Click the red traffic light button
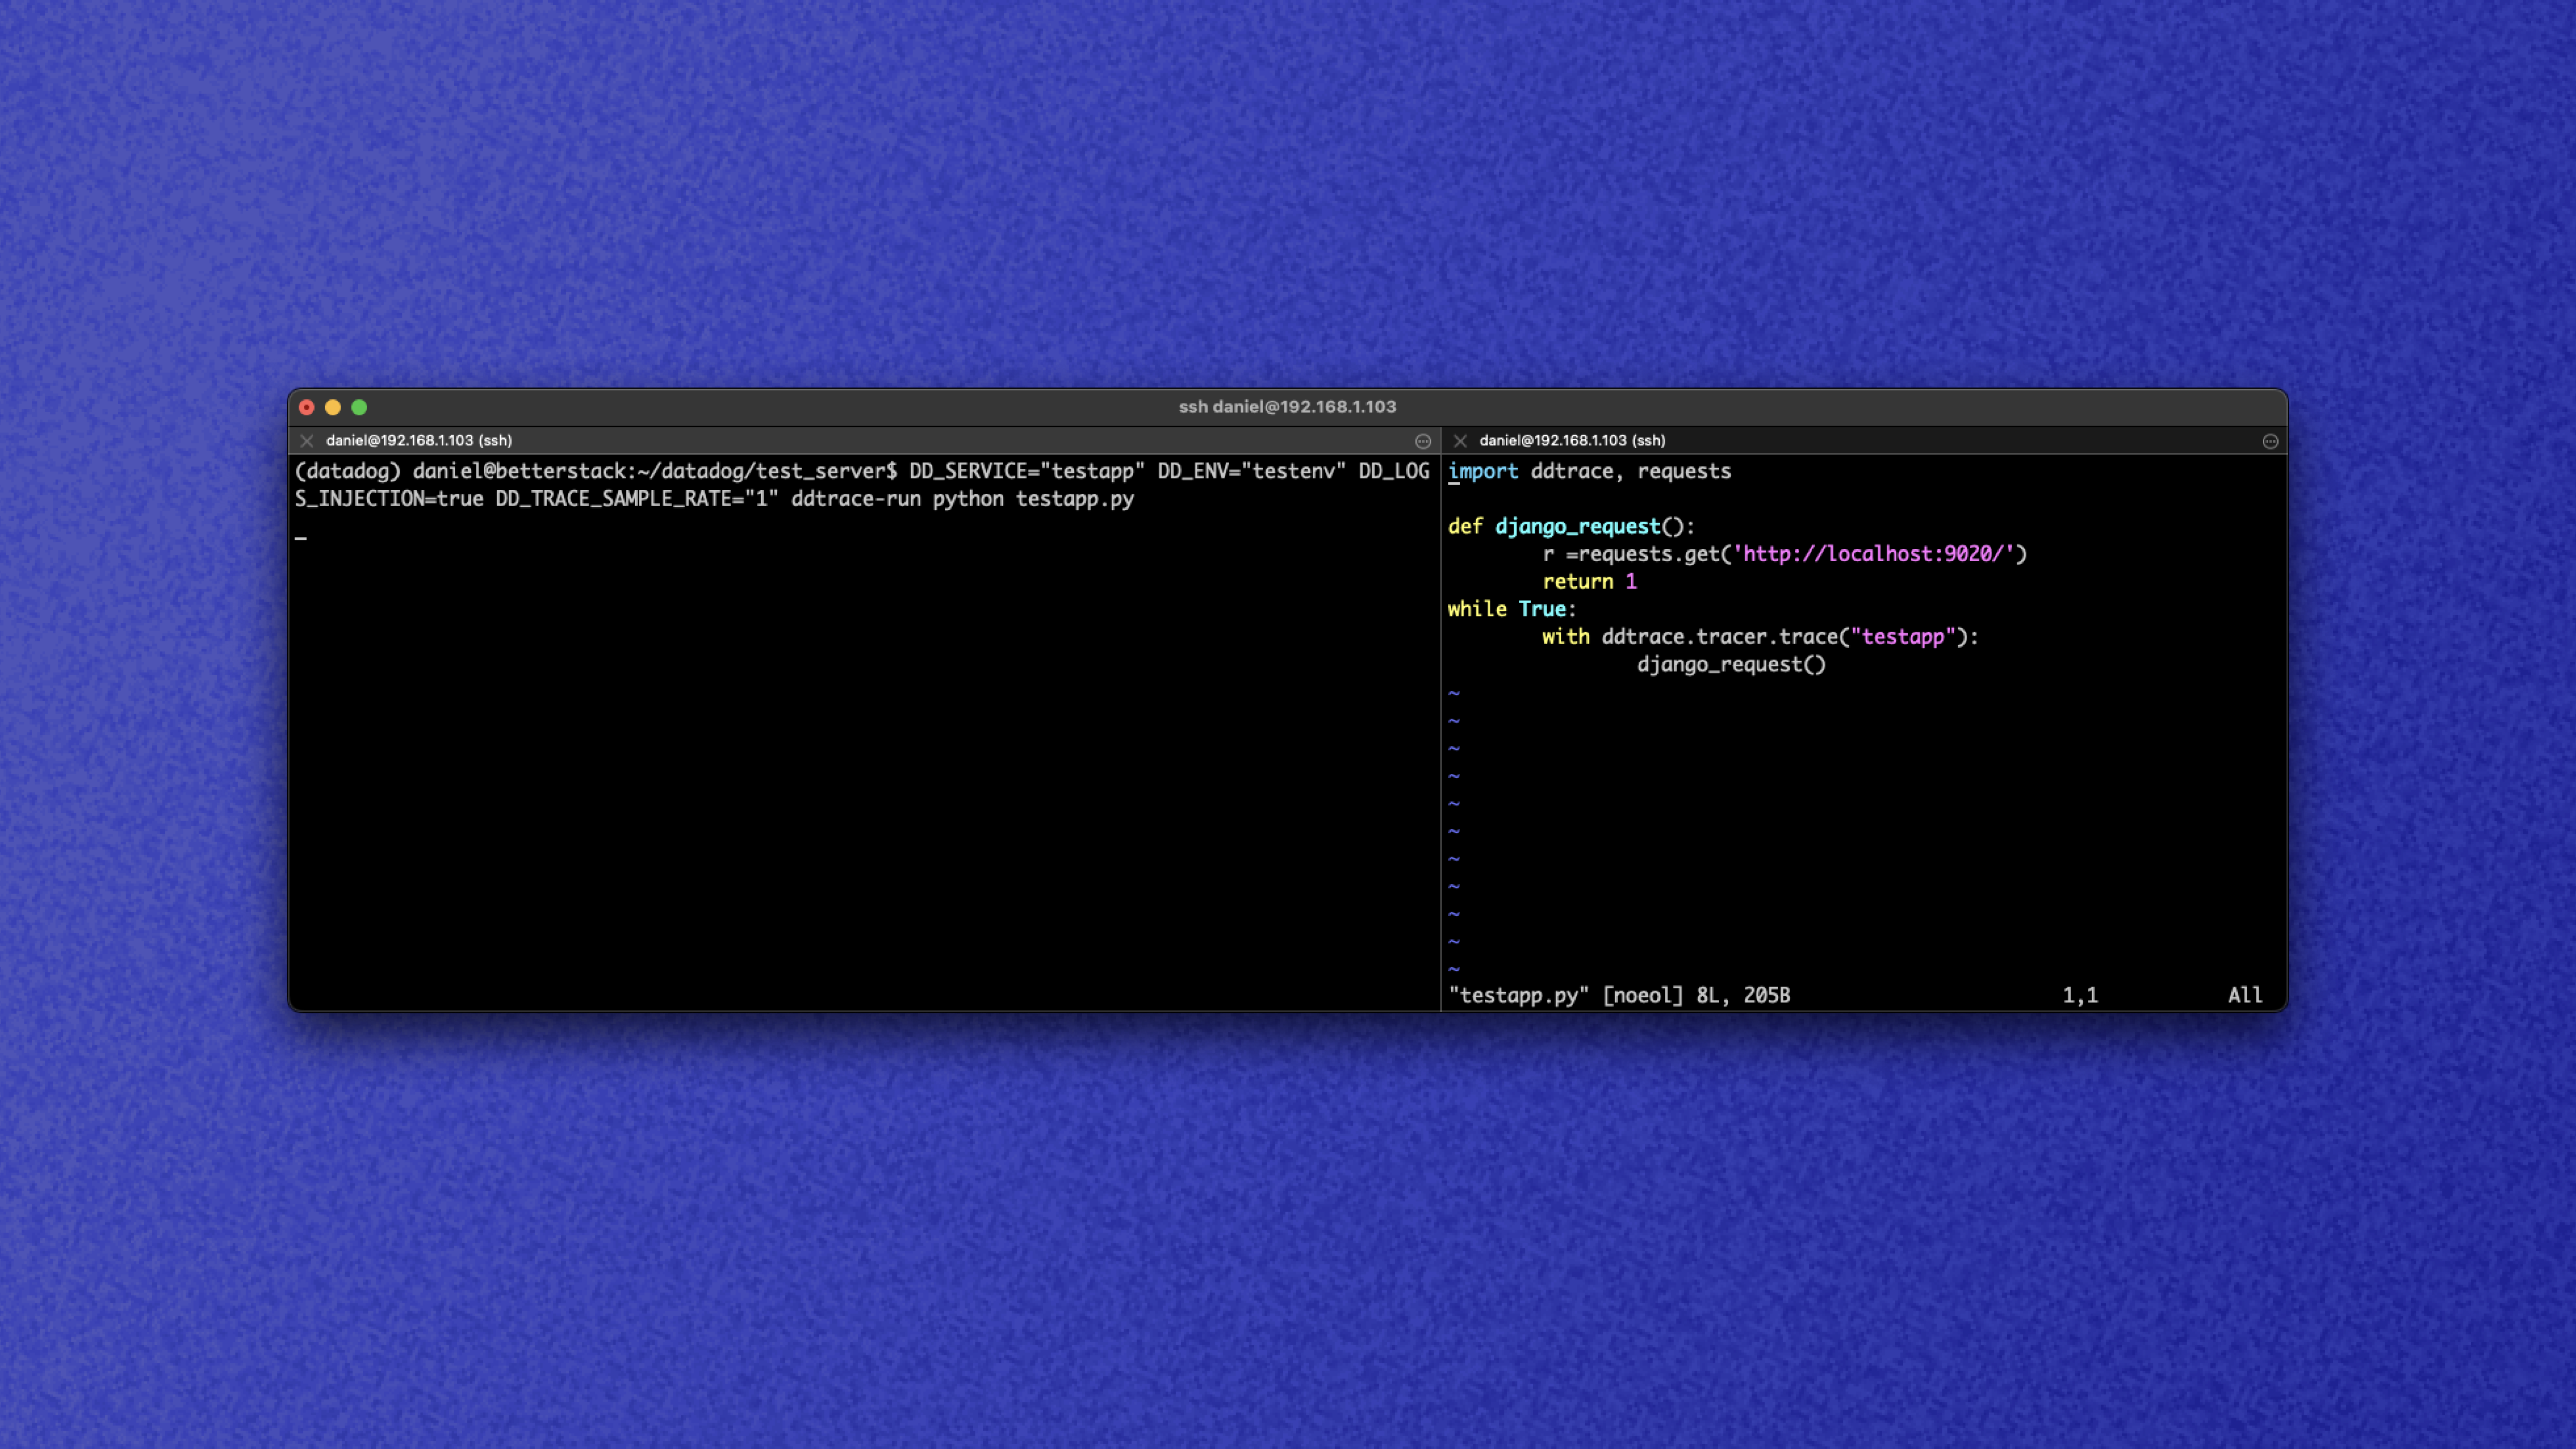 coord(307,407)
